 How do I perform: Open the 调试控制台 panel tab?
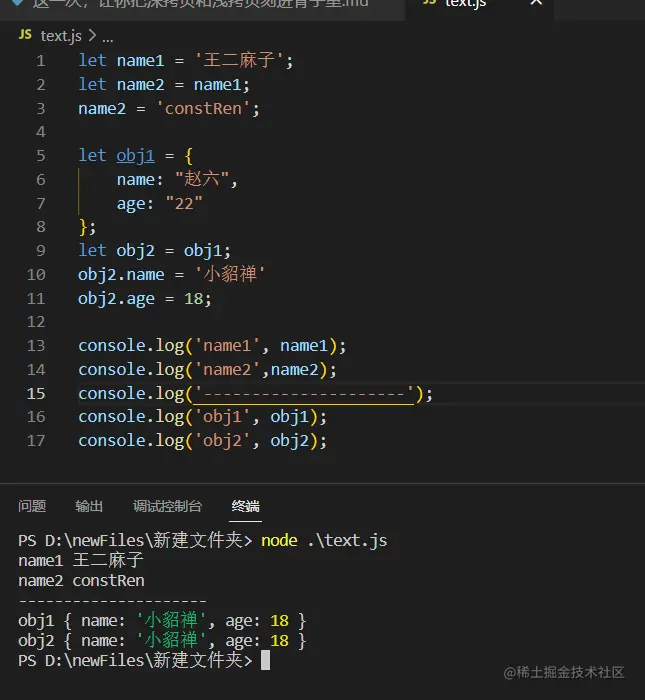(167, 506)
